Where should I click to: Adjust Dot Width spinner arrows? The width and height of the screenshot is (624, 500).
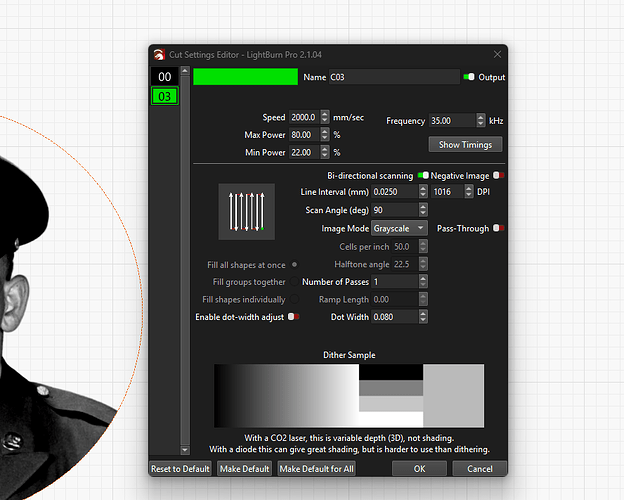tap(423, 317)
